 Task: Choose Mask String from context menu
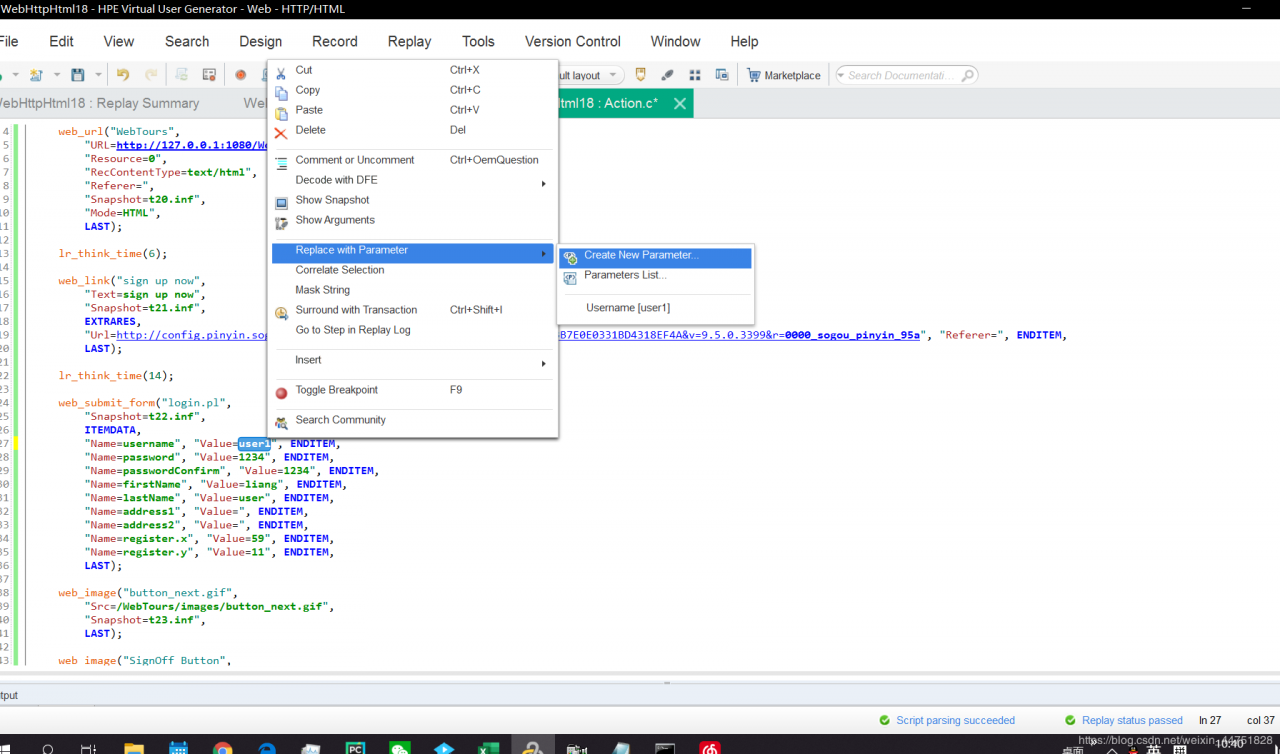tap(322, 290)
